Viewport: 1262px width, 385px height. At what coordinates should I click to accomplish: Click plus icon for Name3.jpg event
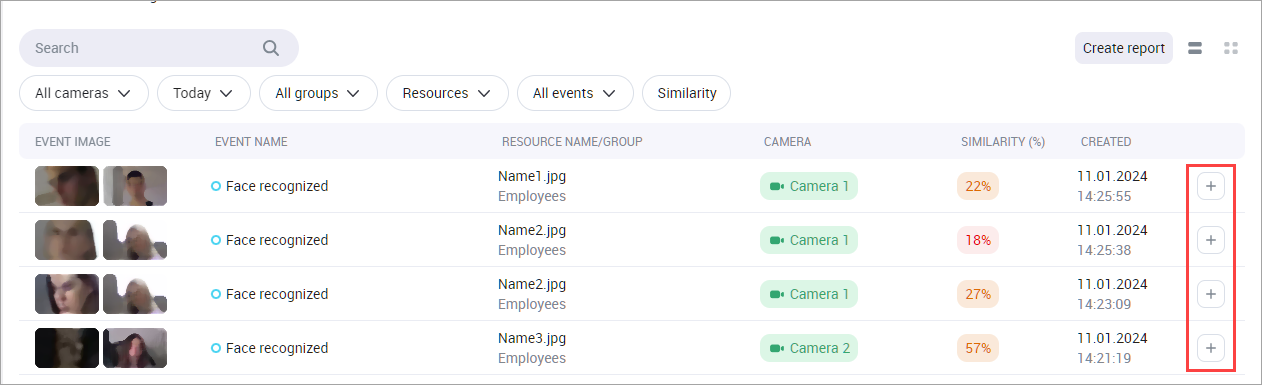pos(1211,348)
